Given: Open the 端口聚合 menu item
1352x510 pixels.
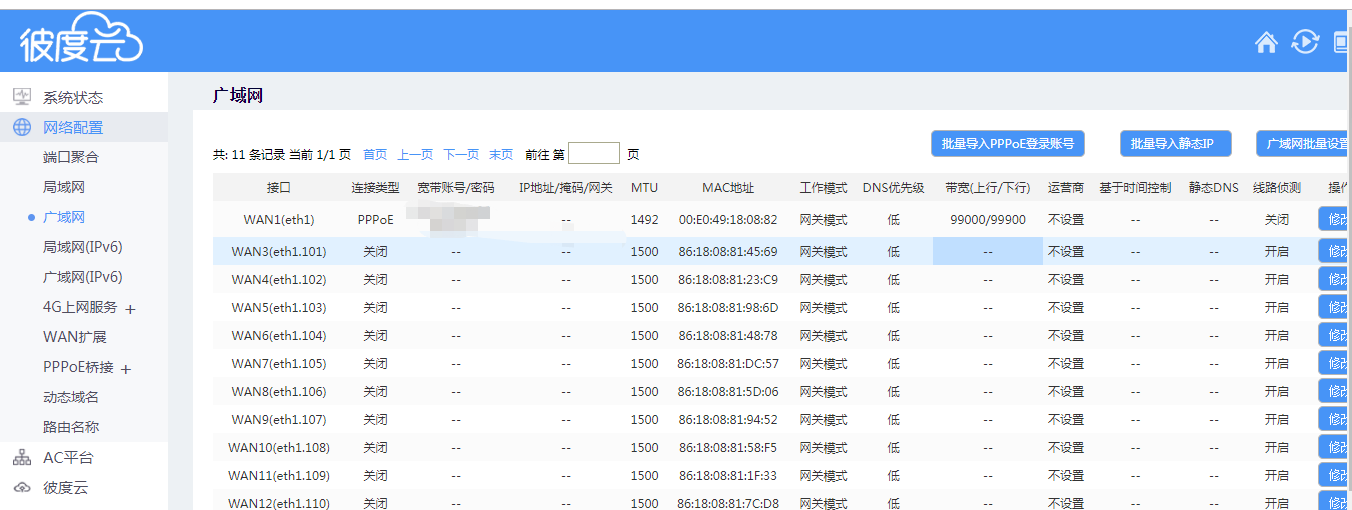Looking at the screenshot, I should [x=71, y=157].
